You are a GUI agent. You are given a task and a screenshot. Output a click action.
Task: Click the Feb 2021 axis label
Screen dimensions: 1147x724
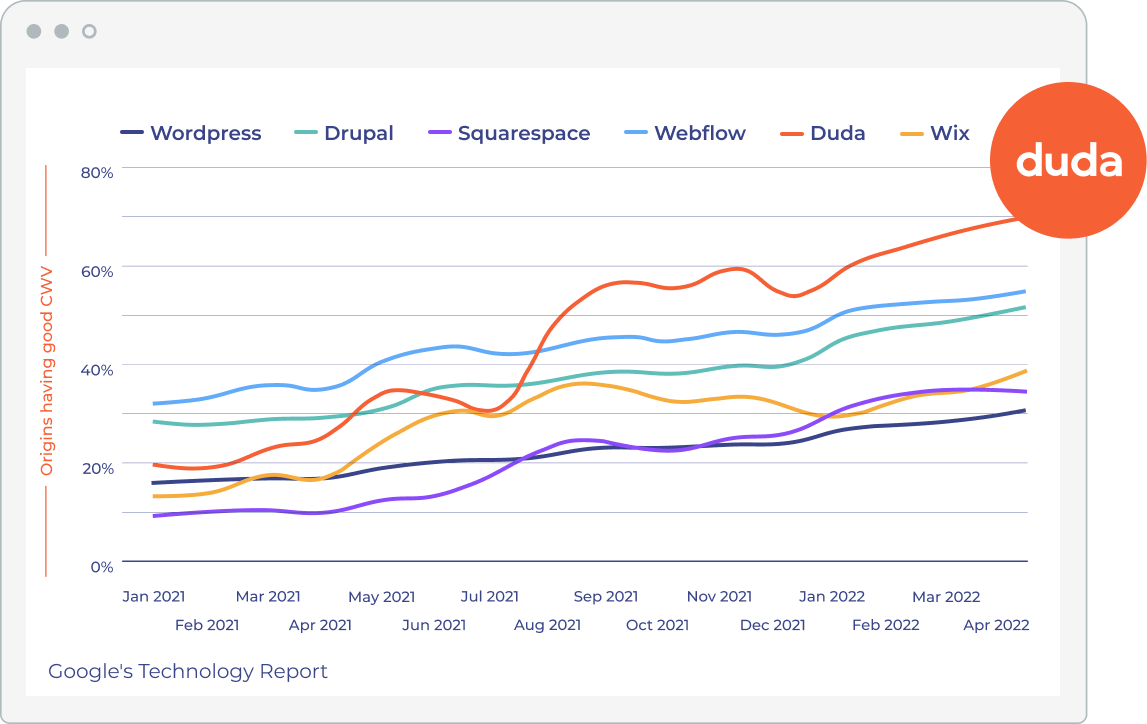pyautogui.click(x=207, y=625)
